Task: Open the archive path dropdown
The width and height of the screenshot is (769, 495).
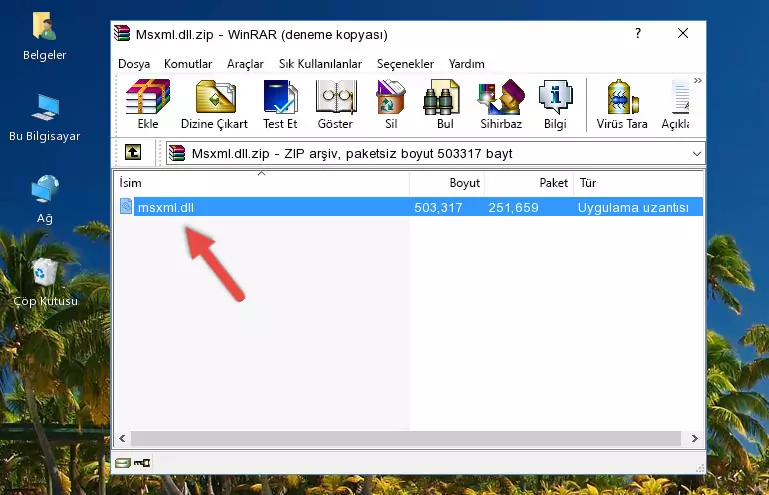Action: tap(696, 154)
